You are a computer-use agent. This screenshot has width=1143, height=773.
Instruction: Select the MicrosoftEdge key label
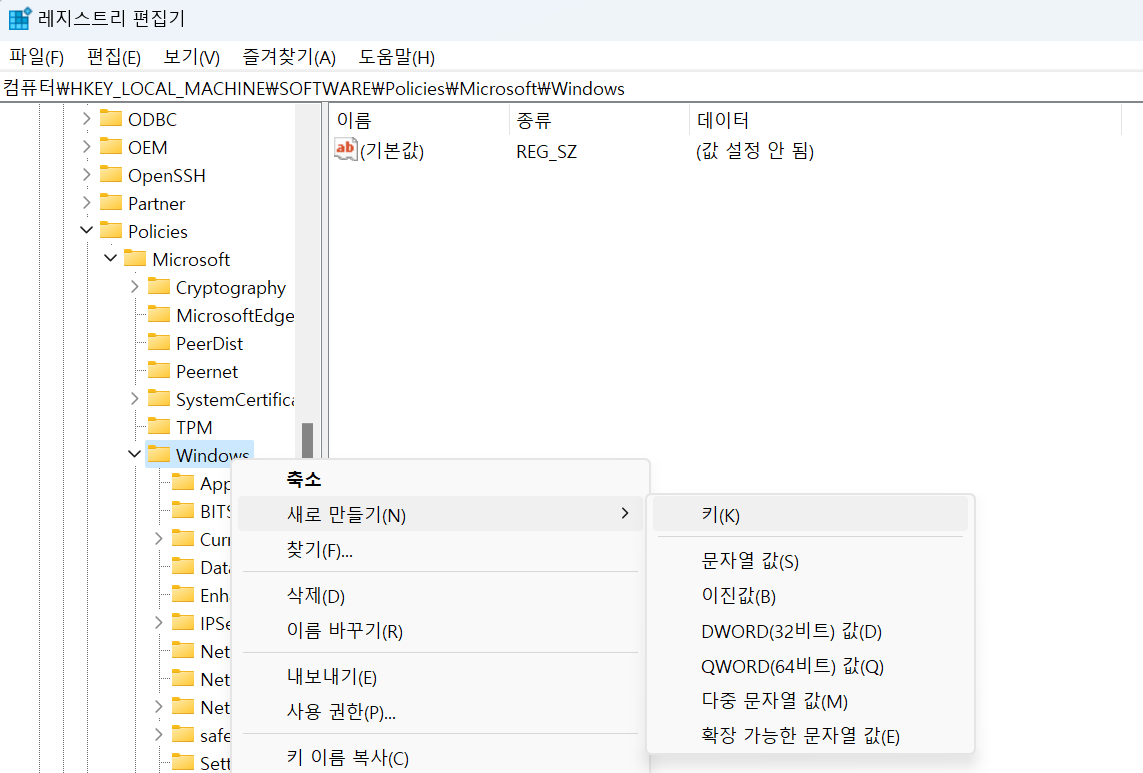[235, 316]
